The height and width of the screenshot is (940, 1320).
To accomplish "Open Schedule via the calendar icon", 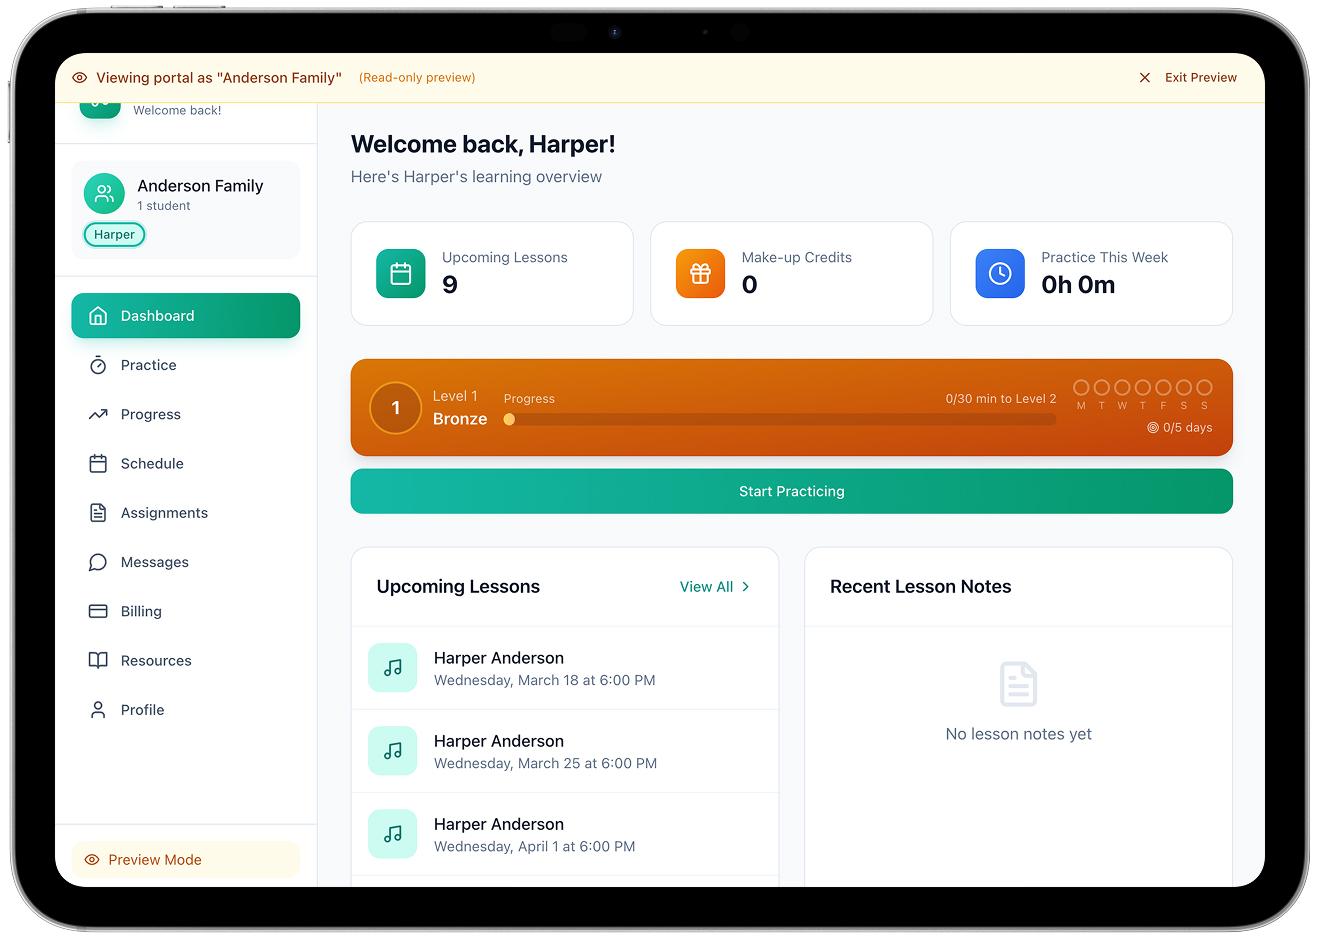I will [x=97, y=463].
